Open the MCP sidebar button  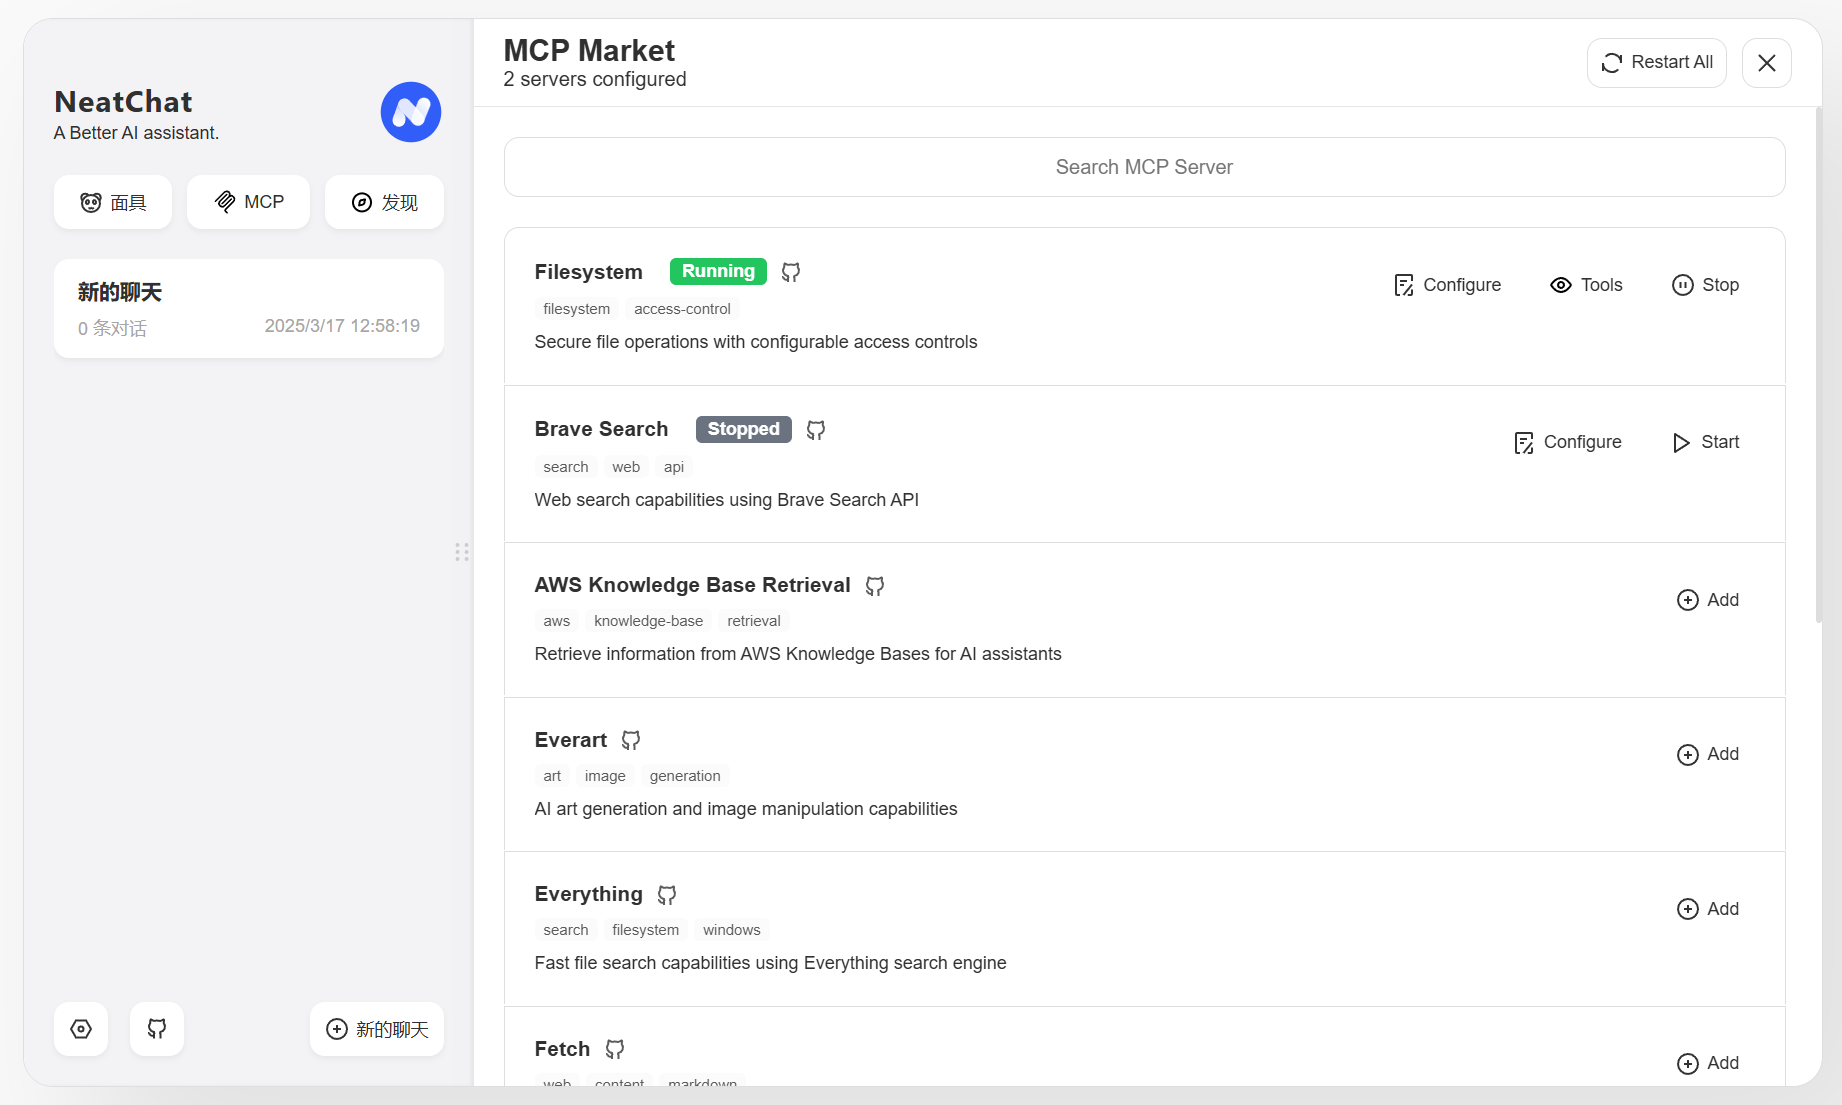248,202
